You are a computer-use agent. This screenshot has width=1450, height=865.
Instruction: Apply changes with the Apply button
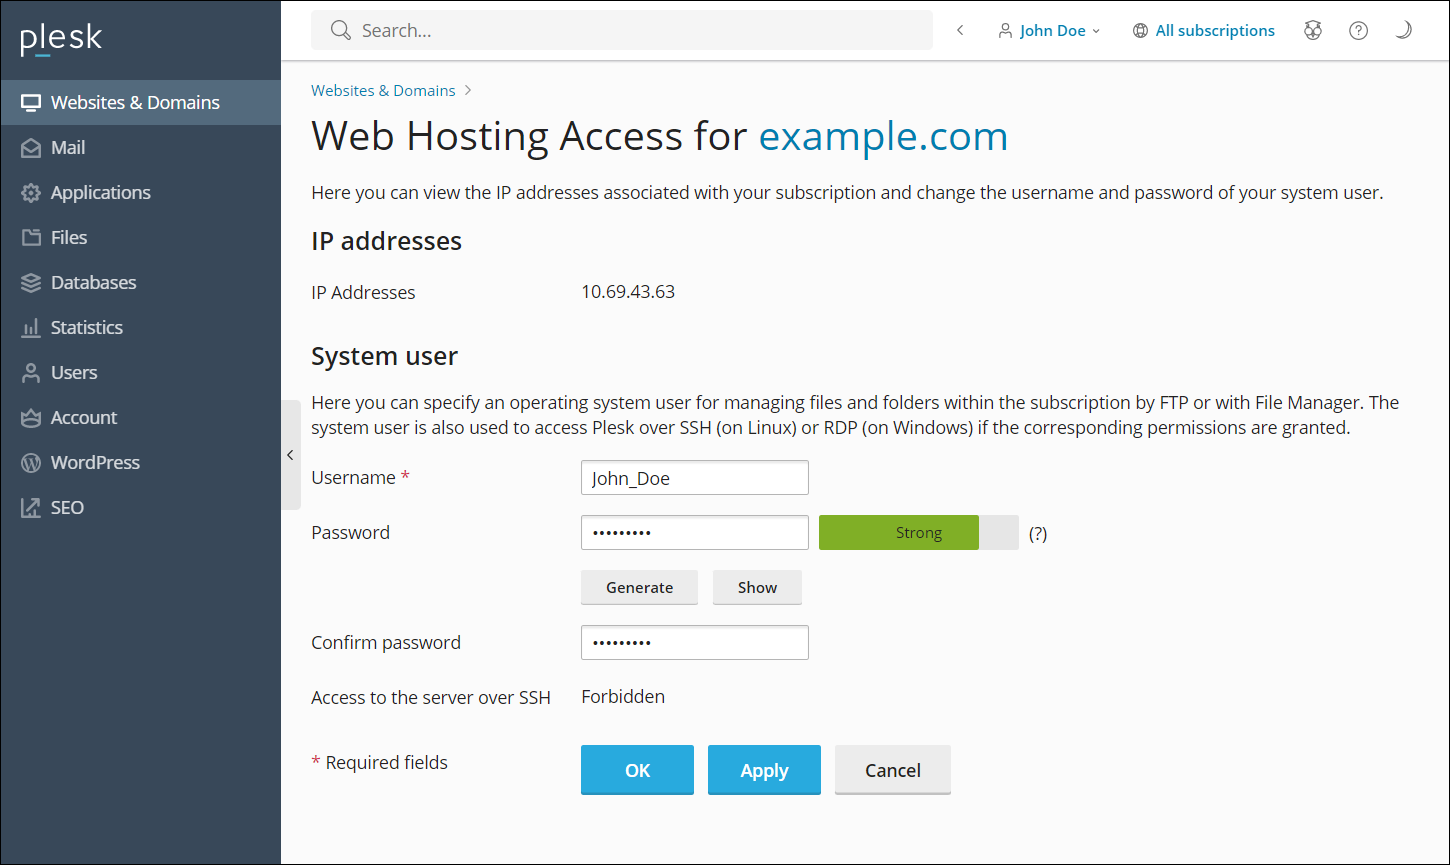764,770
